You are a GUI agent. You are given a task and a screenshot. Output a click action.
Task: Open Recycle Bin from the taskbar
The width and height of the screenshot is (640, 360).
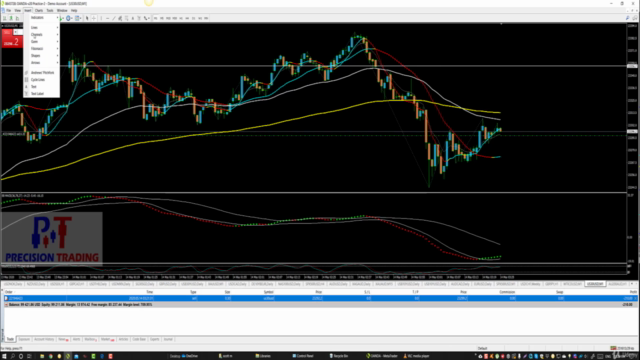[339, 356]
